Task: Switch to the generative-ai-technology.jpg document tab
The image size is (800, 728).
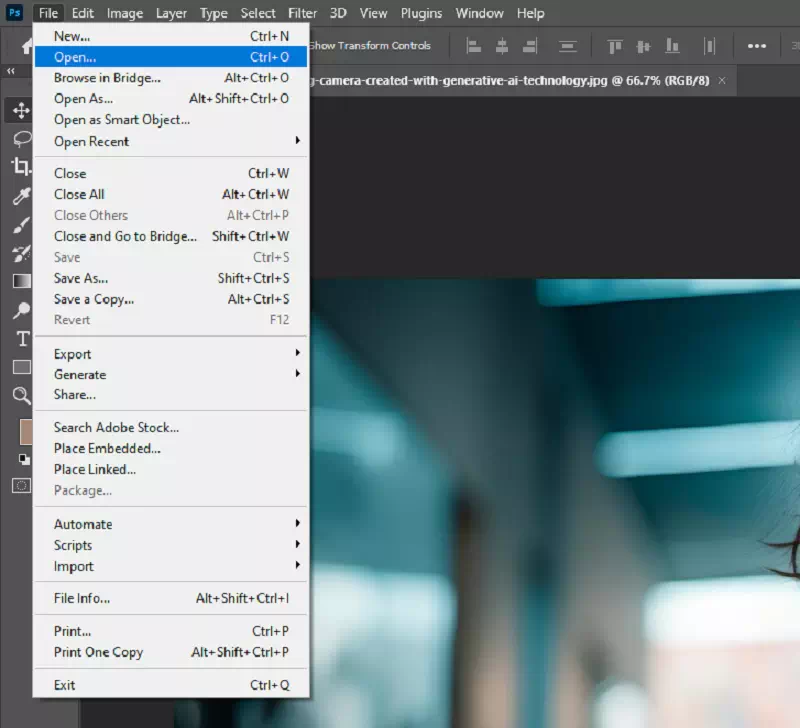Action: pyautogui.click(x=510, y=81)
